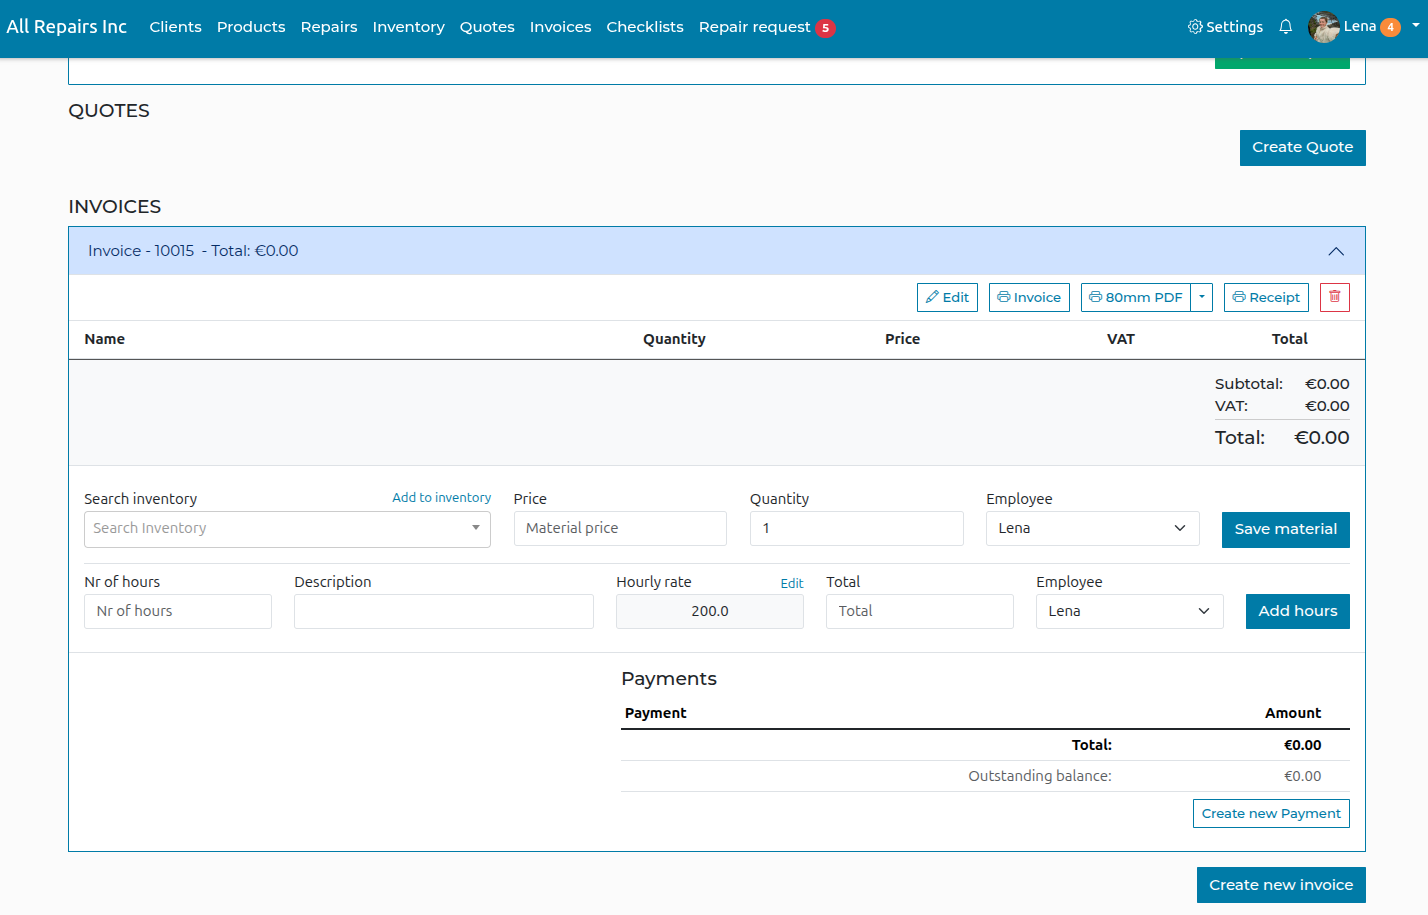This screenshot has width=1428, height=915.
Task: Open the Employee dropdown beside Add hours
Action: coord(1130,611)
